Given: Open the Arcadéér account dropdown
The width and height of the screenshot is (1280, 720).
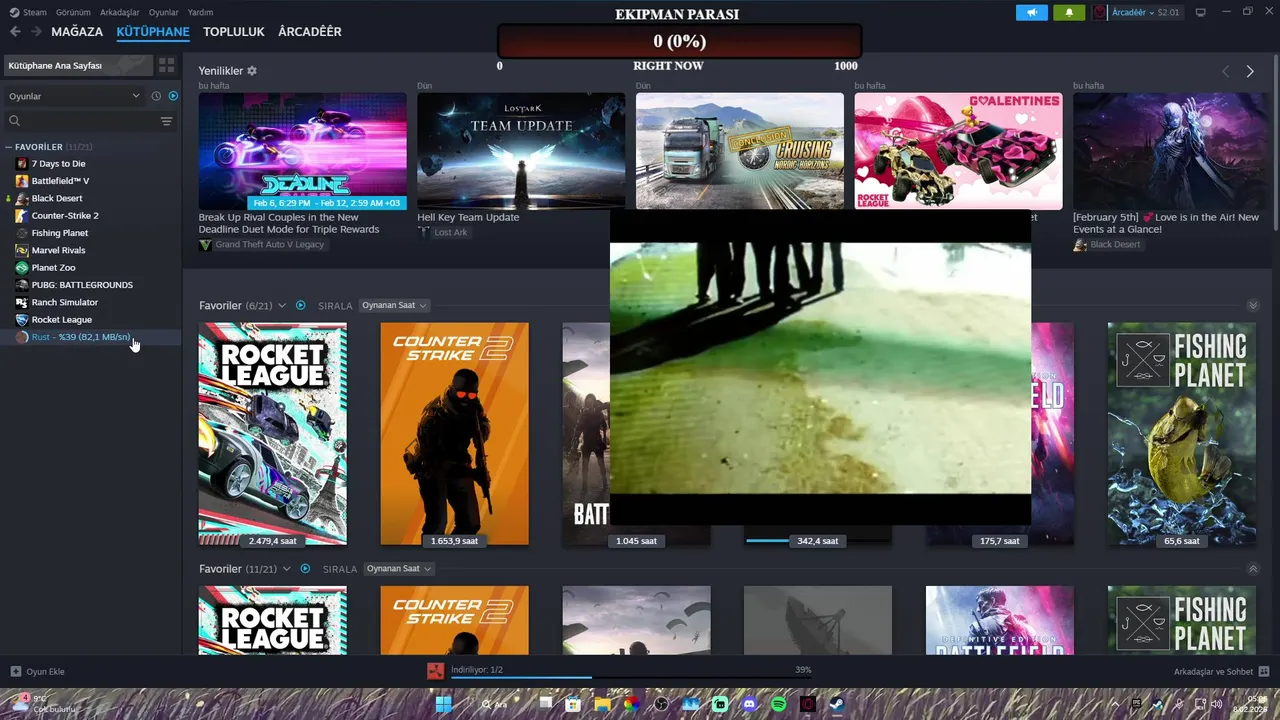Looking at the screenshot, I should pos(1136,12).
